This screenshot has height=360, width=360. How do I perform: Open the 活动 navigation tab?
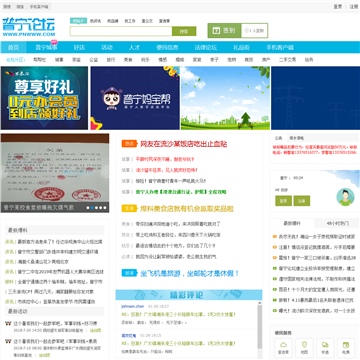click(x=107, y=47)
